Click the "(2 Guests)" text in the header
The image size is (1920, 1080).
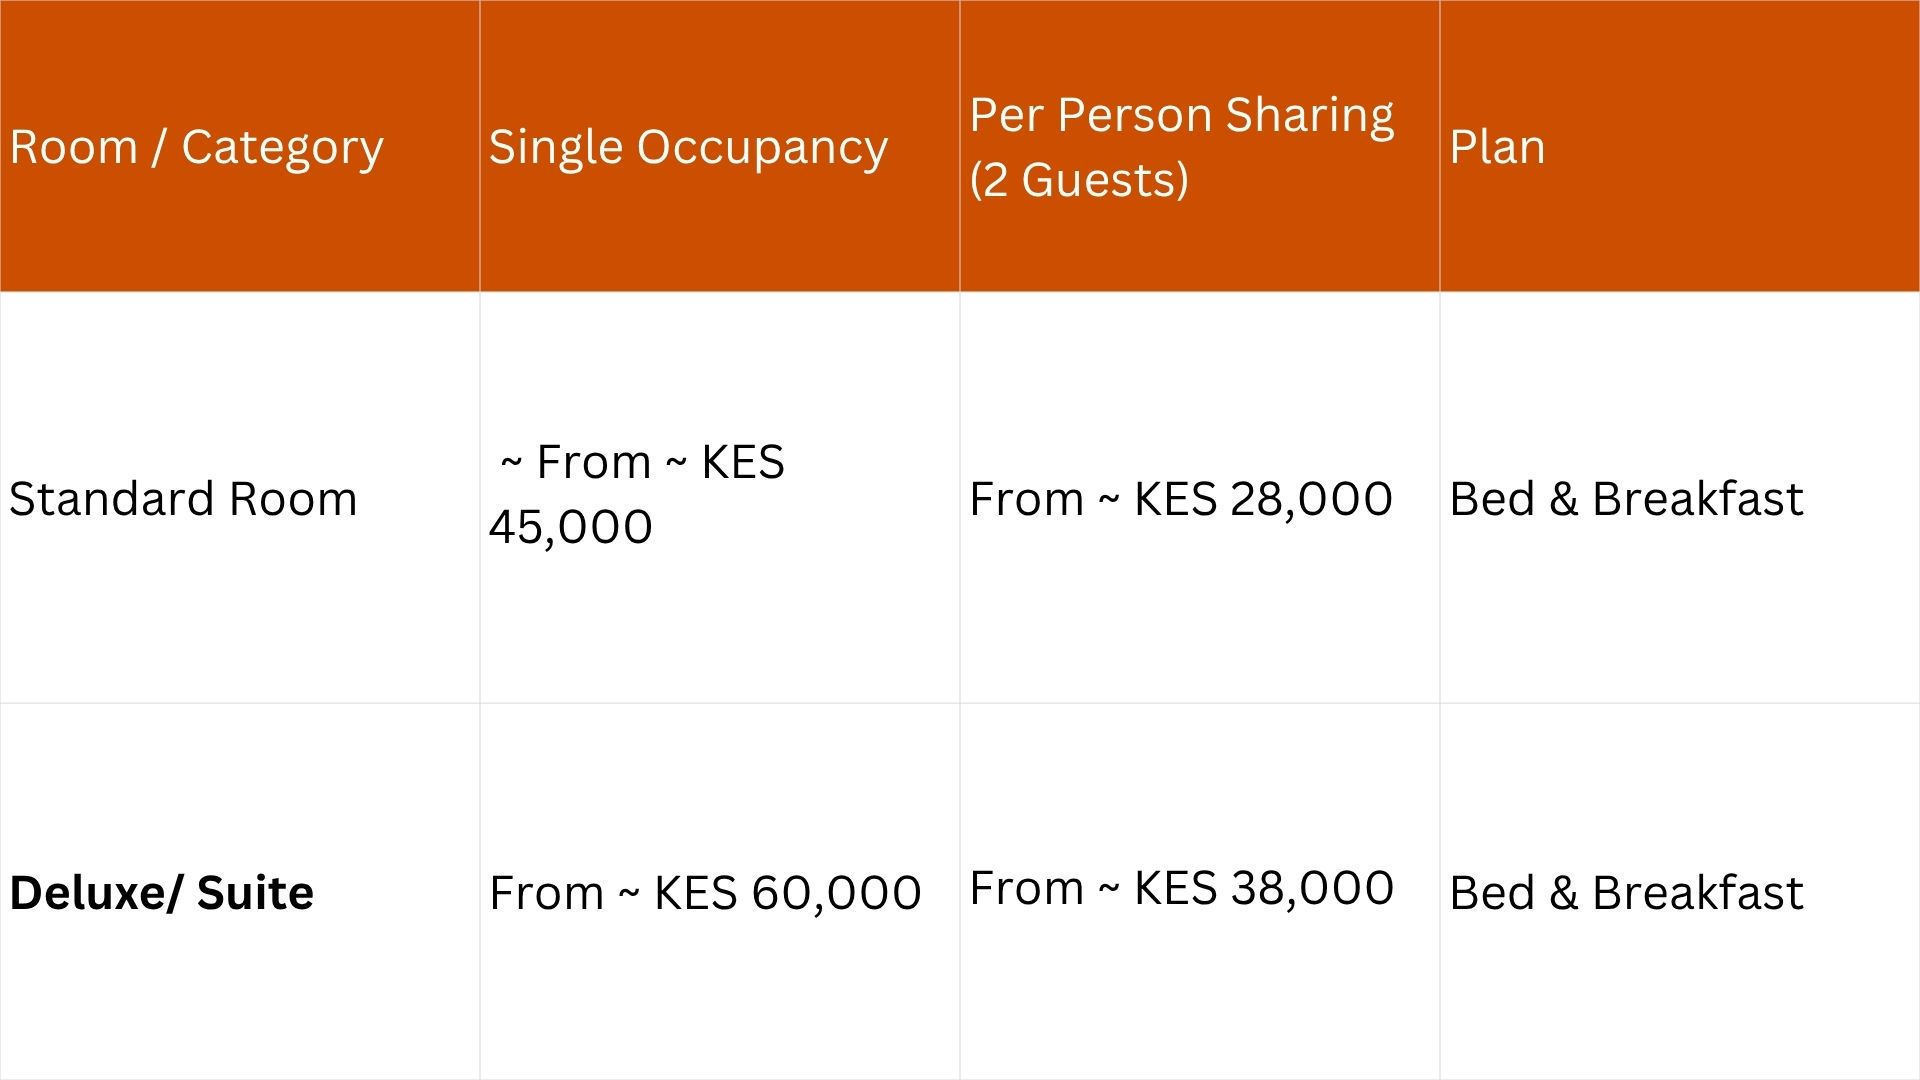[x=1079, y=180]
